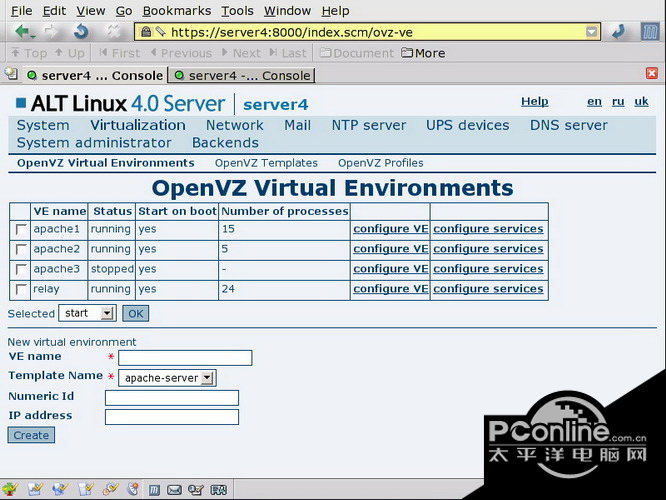Screen dimensions: 666x500
Task: Reload the page with the Reload icon
Action: tap(81, 32)
